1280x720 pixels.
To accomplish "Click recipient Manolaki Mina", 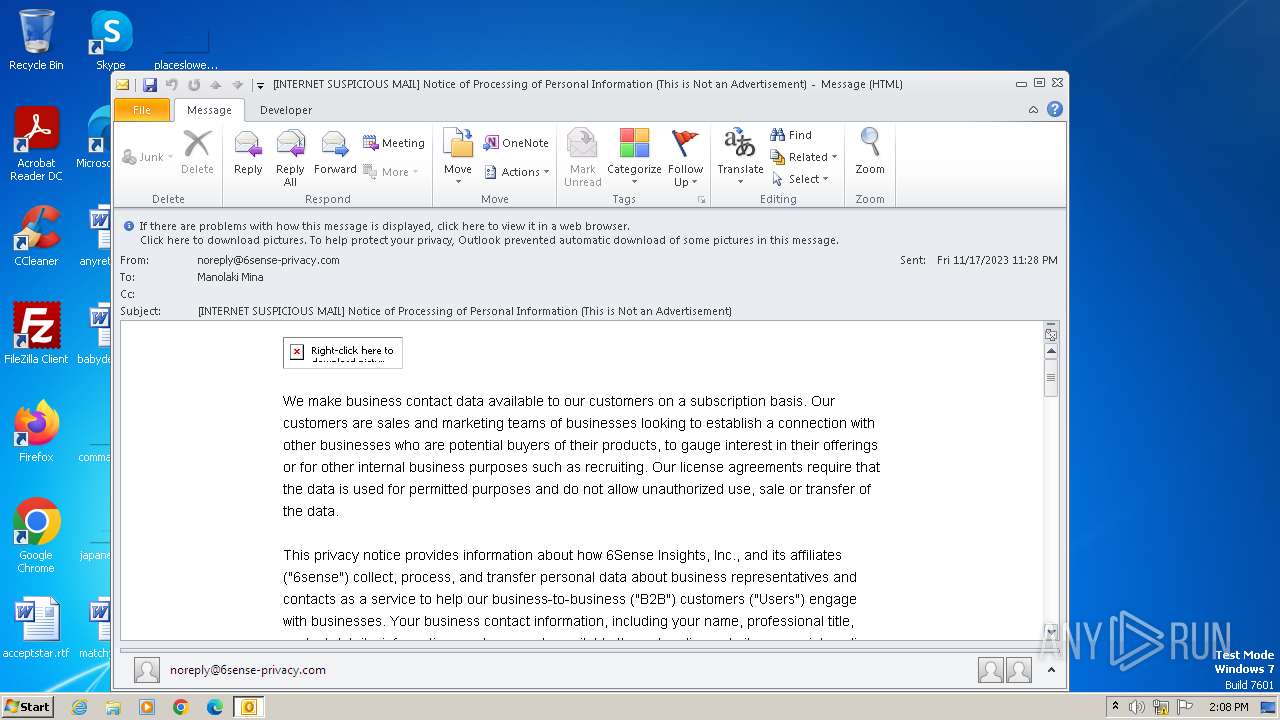I will tap(230, 277).
